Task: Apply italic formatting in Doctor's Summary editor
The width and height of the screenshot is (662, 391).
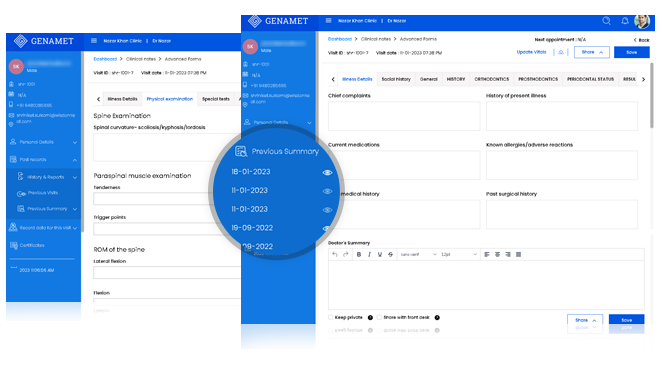Action: click(x=369, y=254)
